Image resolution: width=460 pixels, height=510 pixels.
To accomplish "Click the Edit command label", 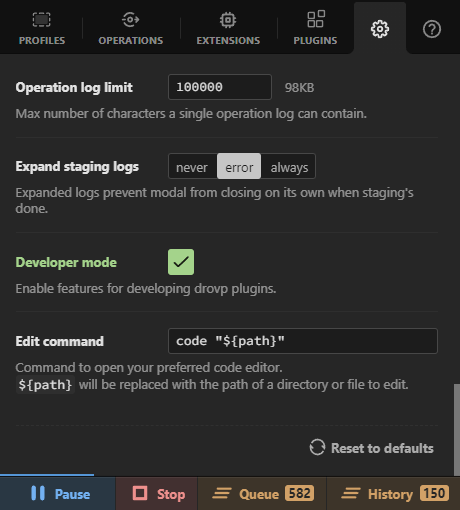I will click(59, 341).
